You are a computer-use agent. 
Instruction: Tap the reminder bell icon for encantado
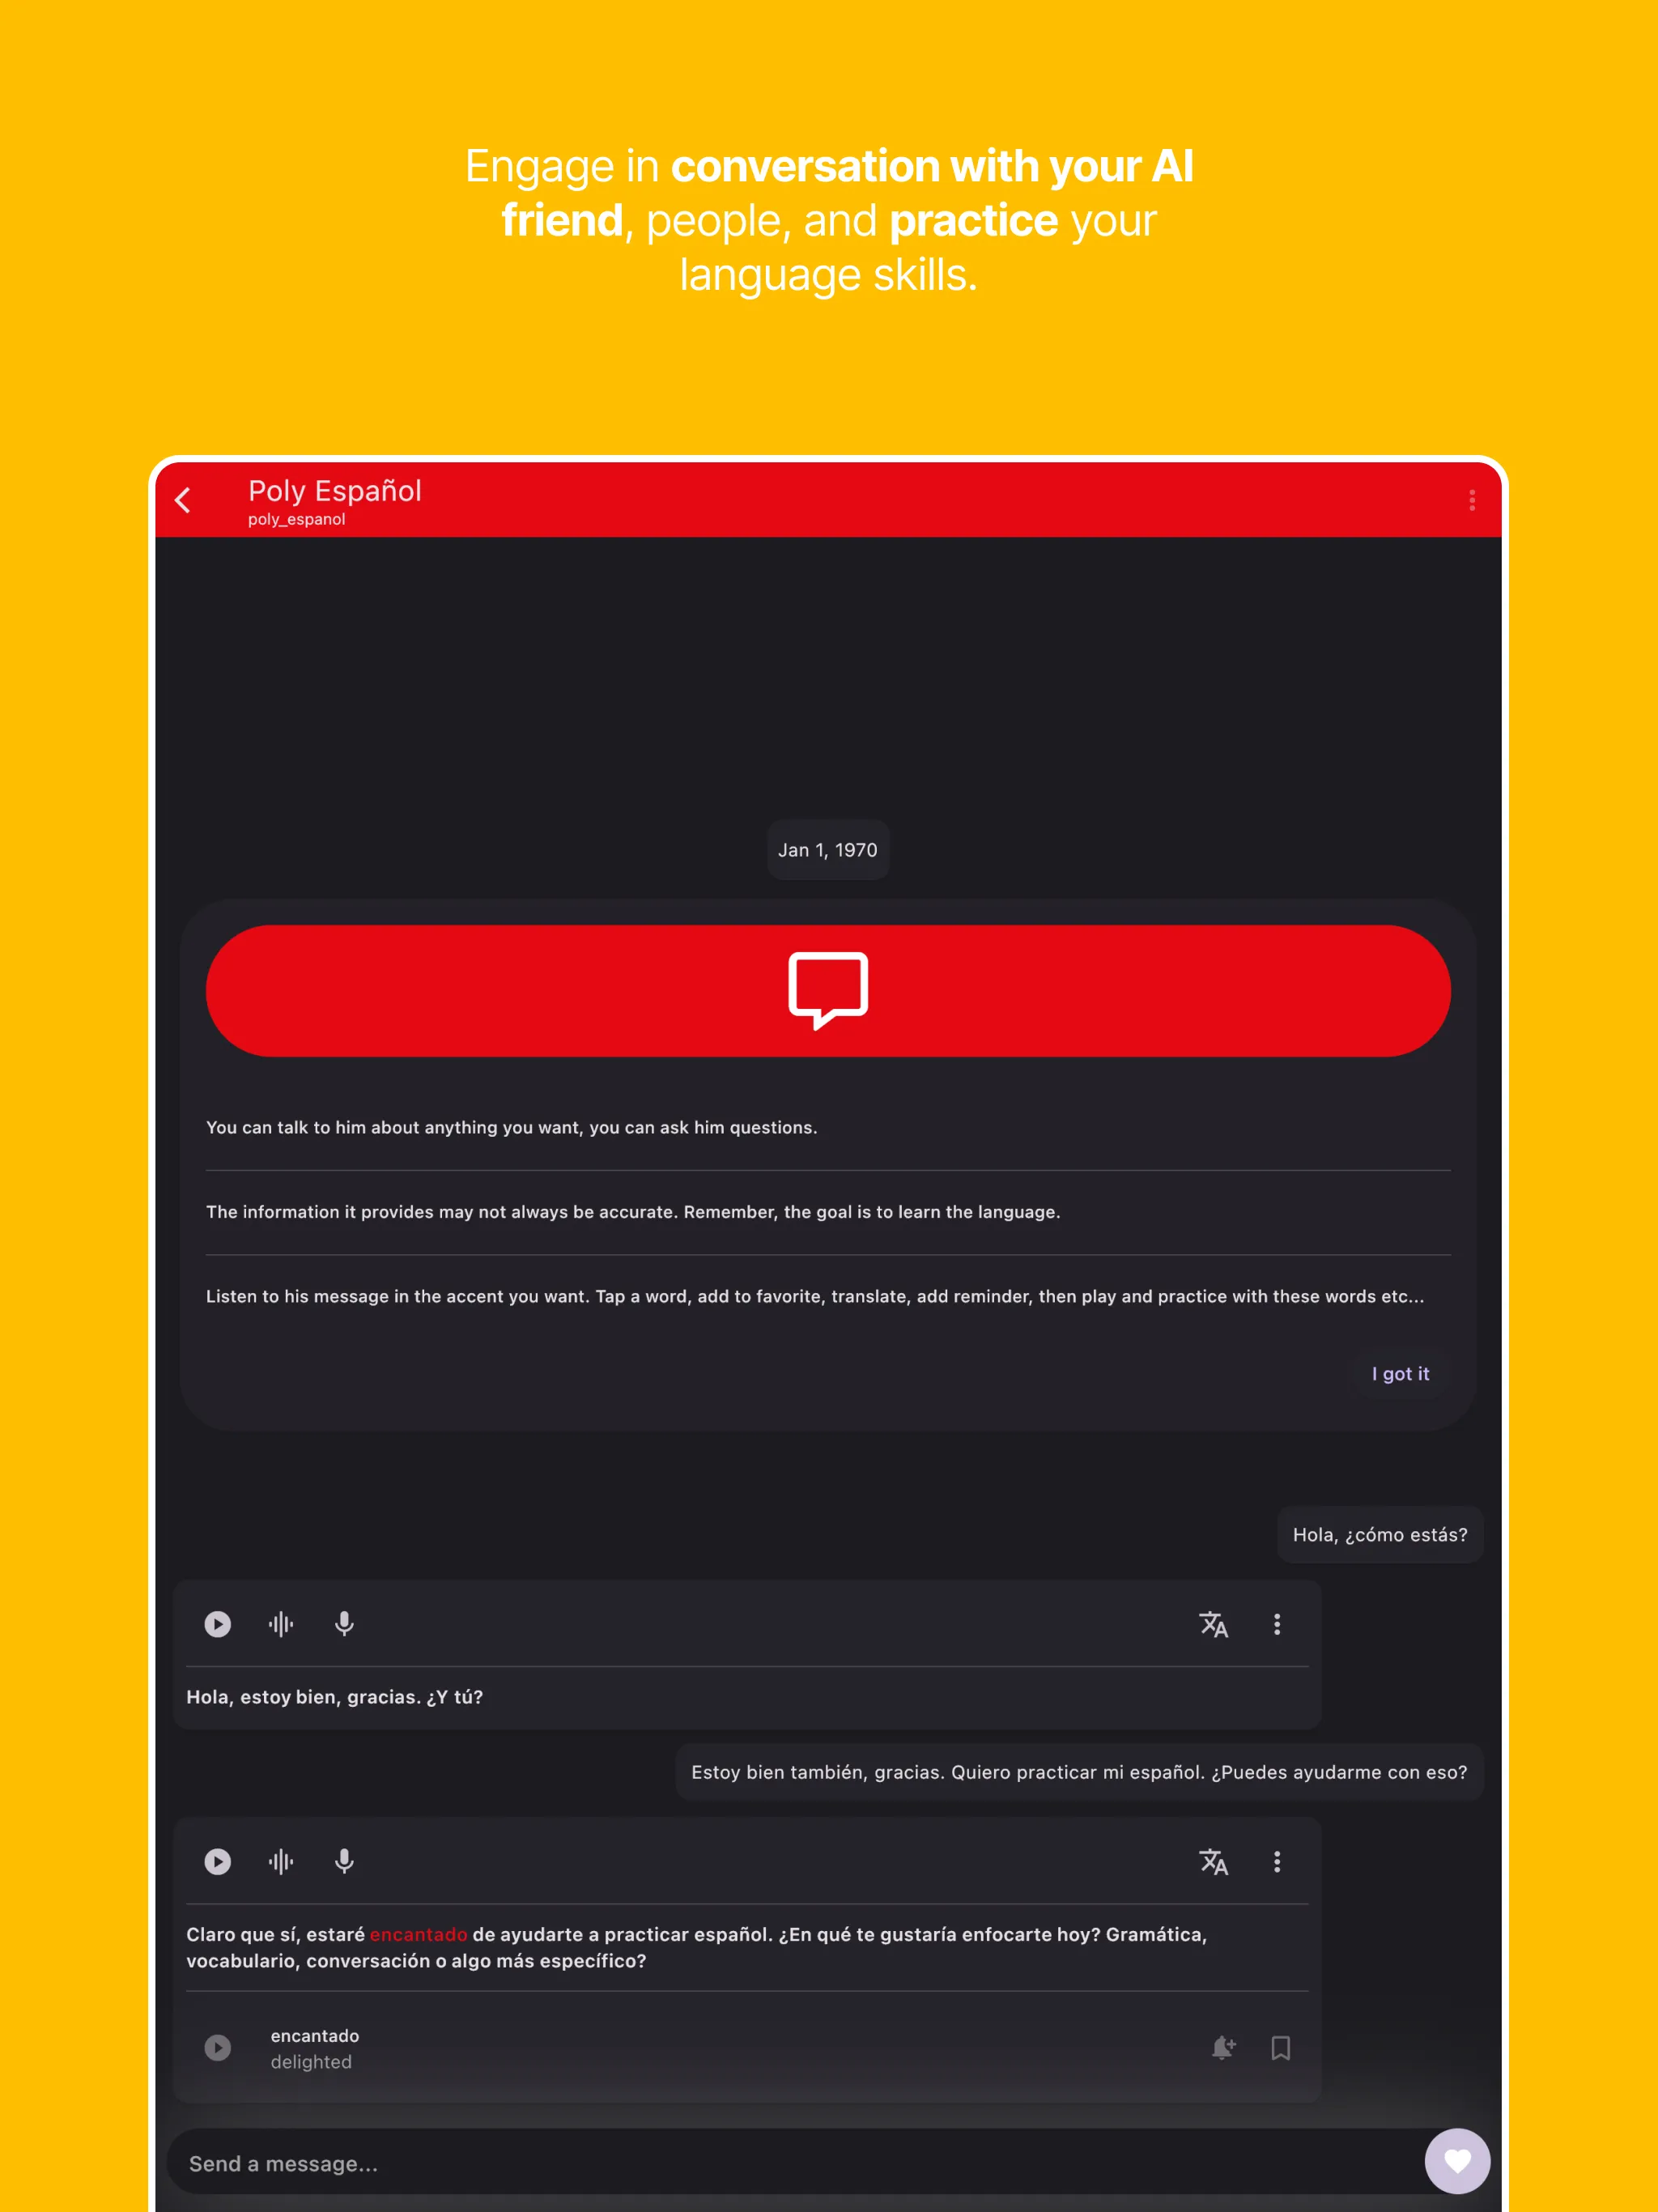[1221, 2048]
